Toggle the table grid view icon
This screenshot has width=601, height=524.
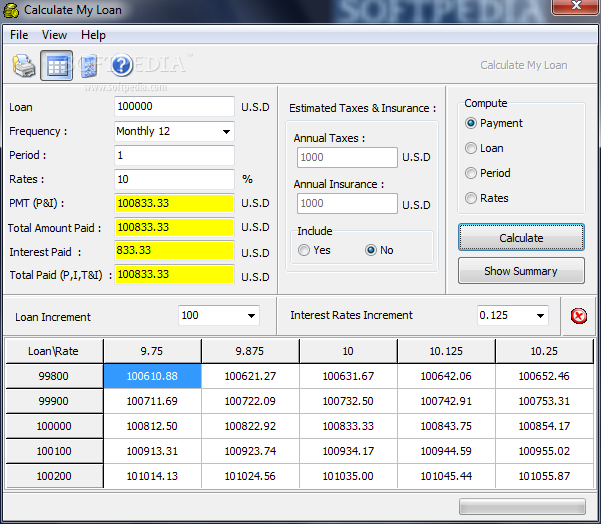(x=57, y=66)
